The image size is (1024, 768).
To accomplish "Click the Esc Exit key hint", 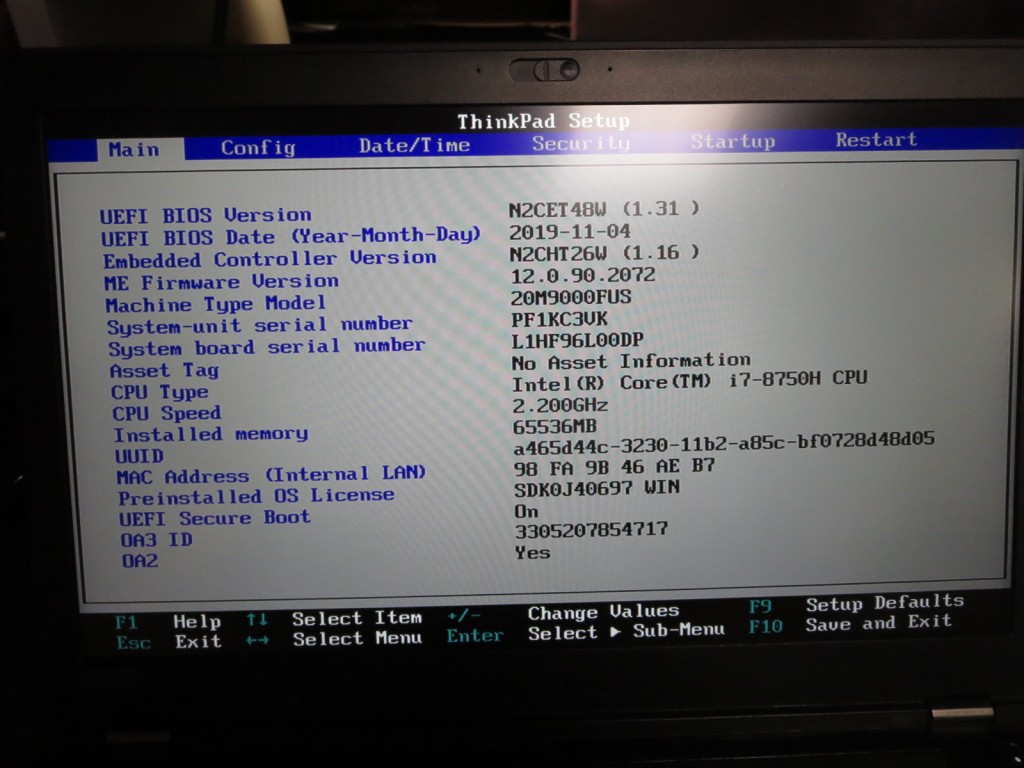I will (x=168, y=642).
